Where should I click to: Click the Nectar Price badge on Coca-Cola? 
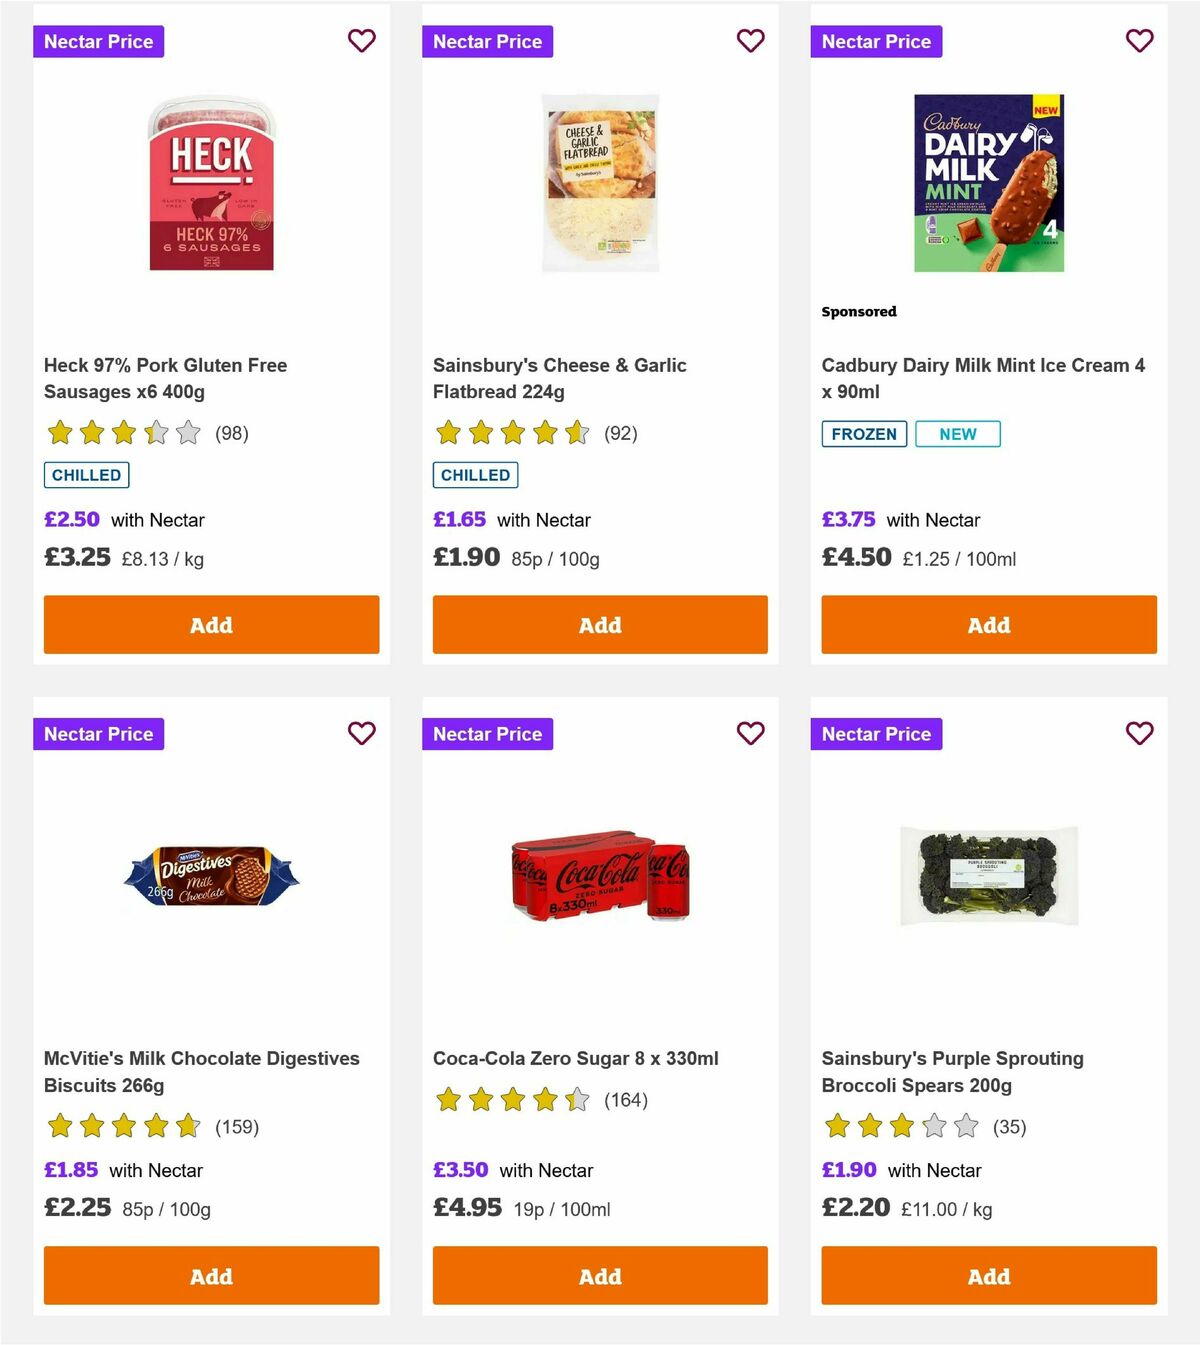[x=488, y=733]
